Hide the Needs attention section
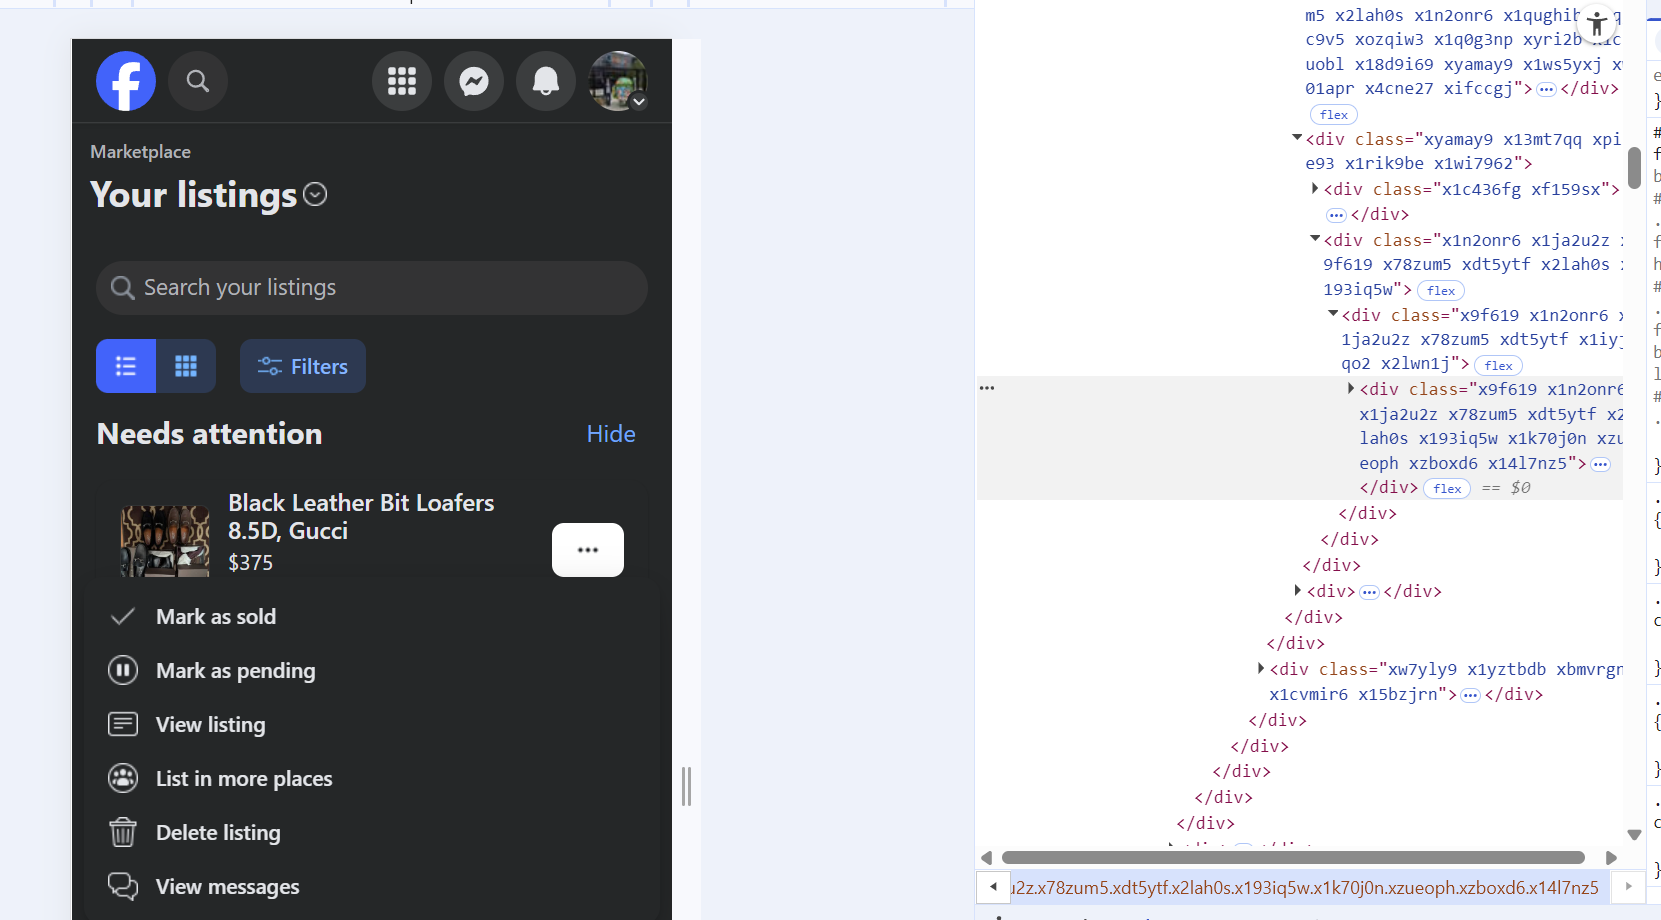The height and width of the screenshot is (920, 1661). tap(610, 434)
